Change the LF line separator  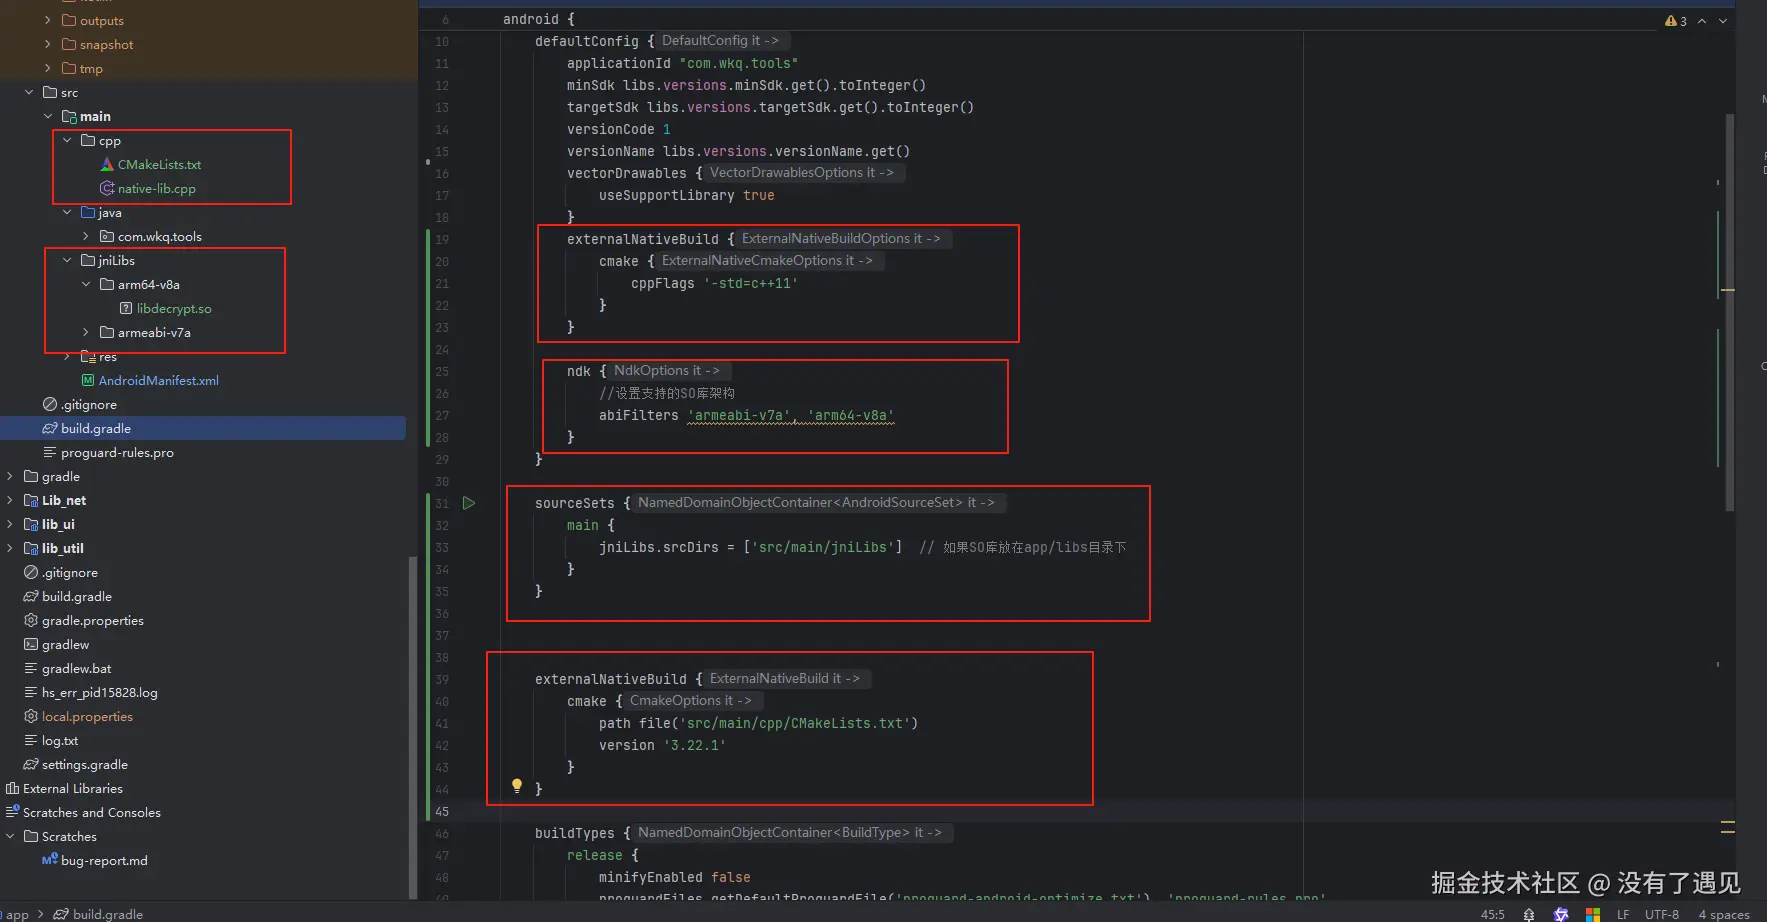coord(1623,914)
